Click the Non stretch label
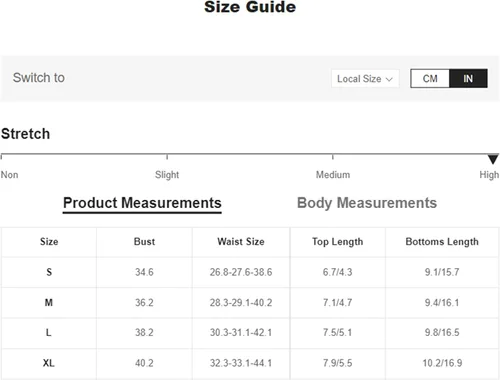The height and width of the screenshot is (380, 500). pos(9,175)
